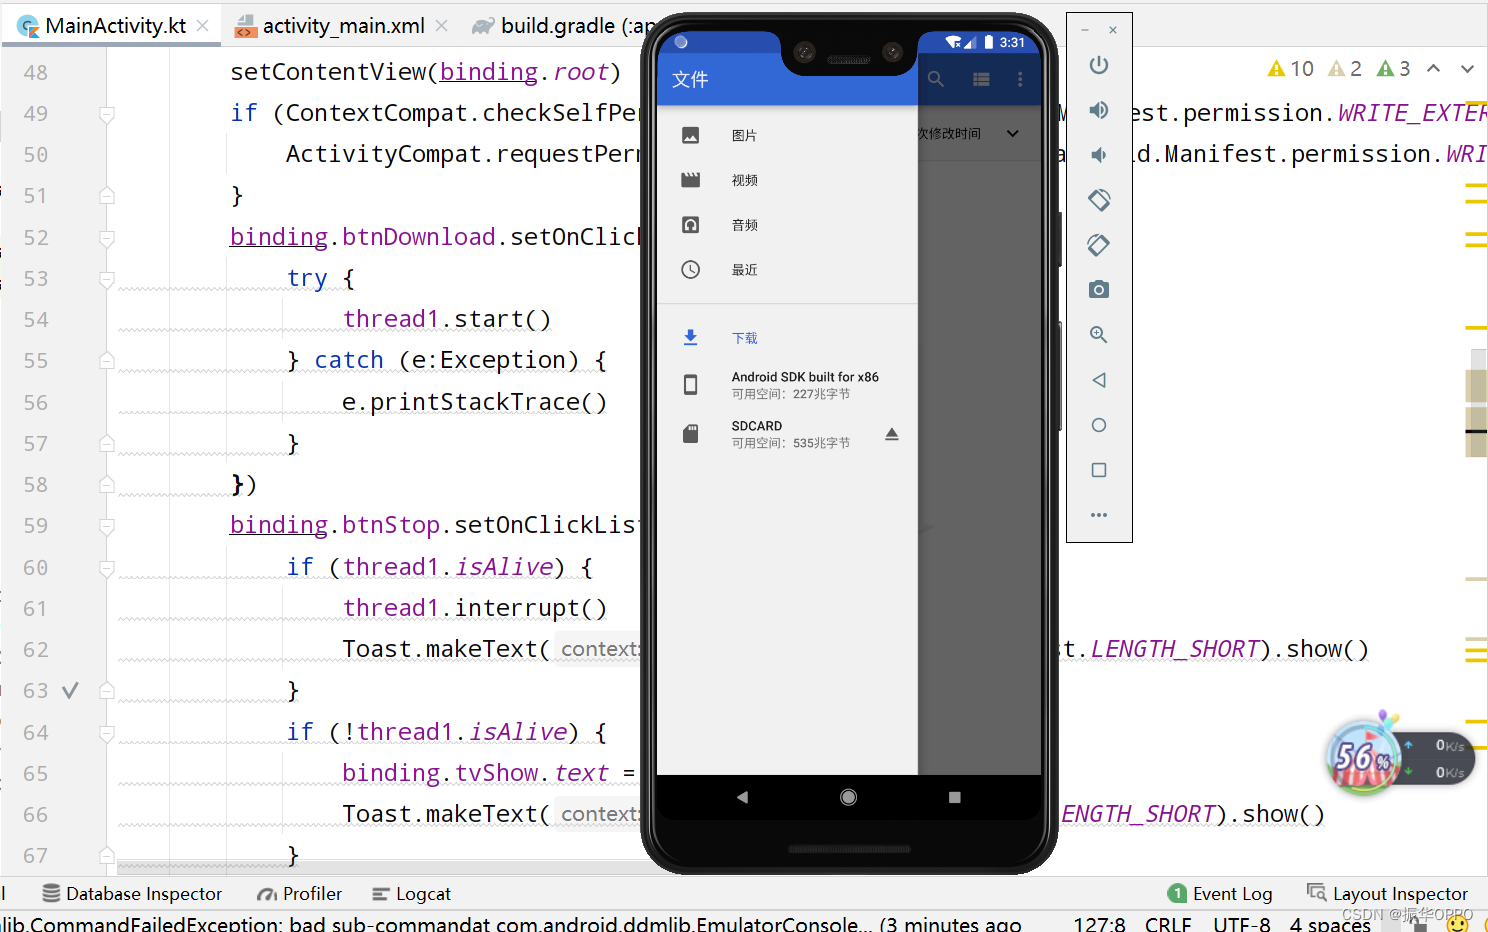Viewport: 1488px width, 932px height.
Task: Fold if block at line 64
Action: coord(107,733)
